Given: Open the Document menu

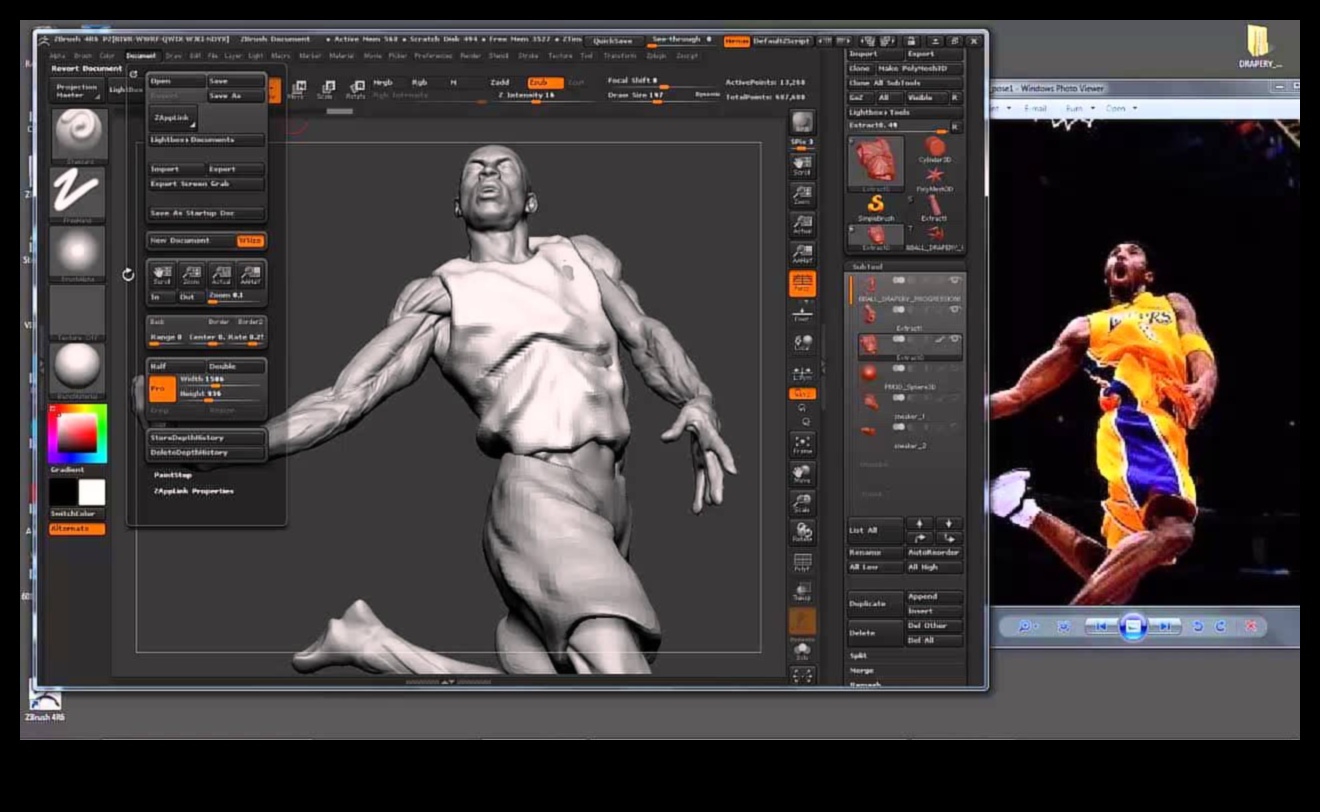Looking at the screenshot, I should point(141,56).
